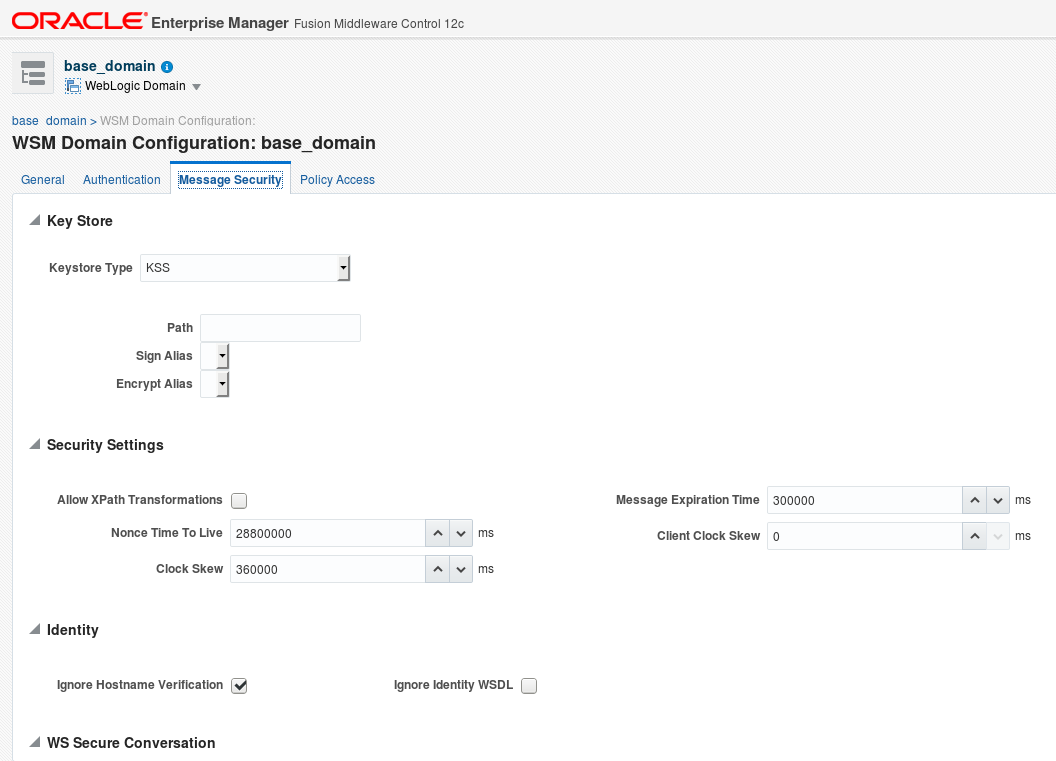
Task: Click the base_domain breadcrumb link
Action: pos(49,121)
